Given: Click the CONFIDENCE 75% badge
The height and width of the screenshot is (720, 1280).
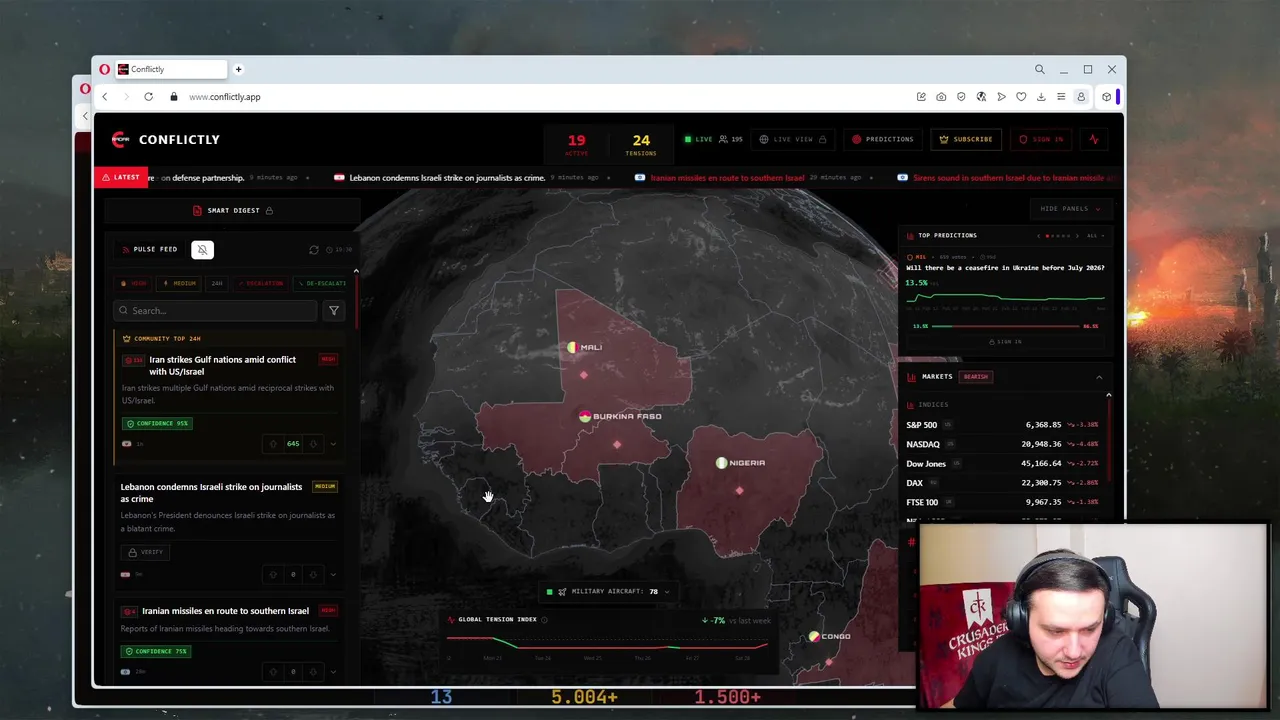Looking at the screenshot, I should [157, 652].
